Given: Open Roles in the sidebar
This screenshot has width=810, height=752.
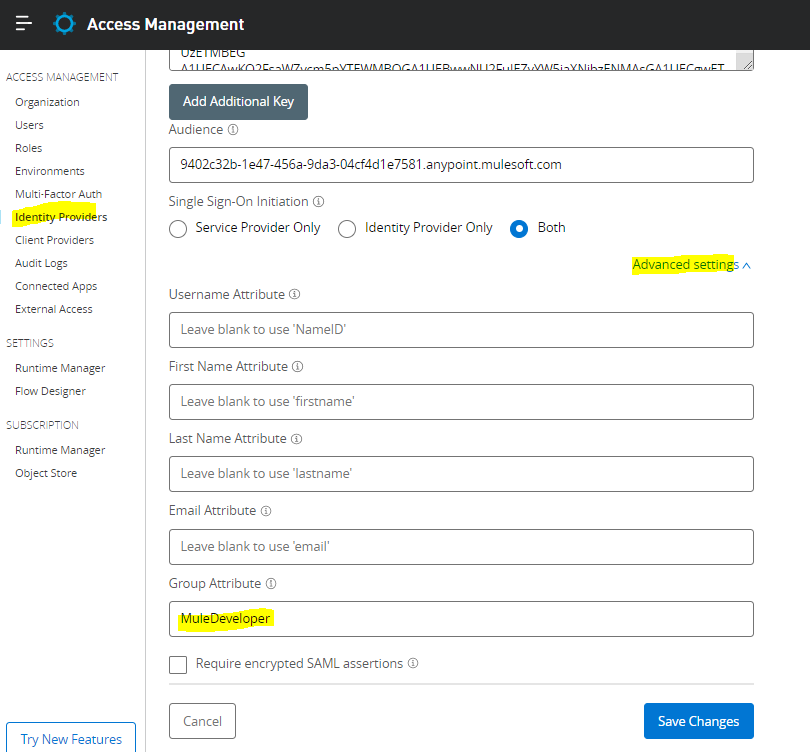Looking at the screenshot, I should coord(28,148).
